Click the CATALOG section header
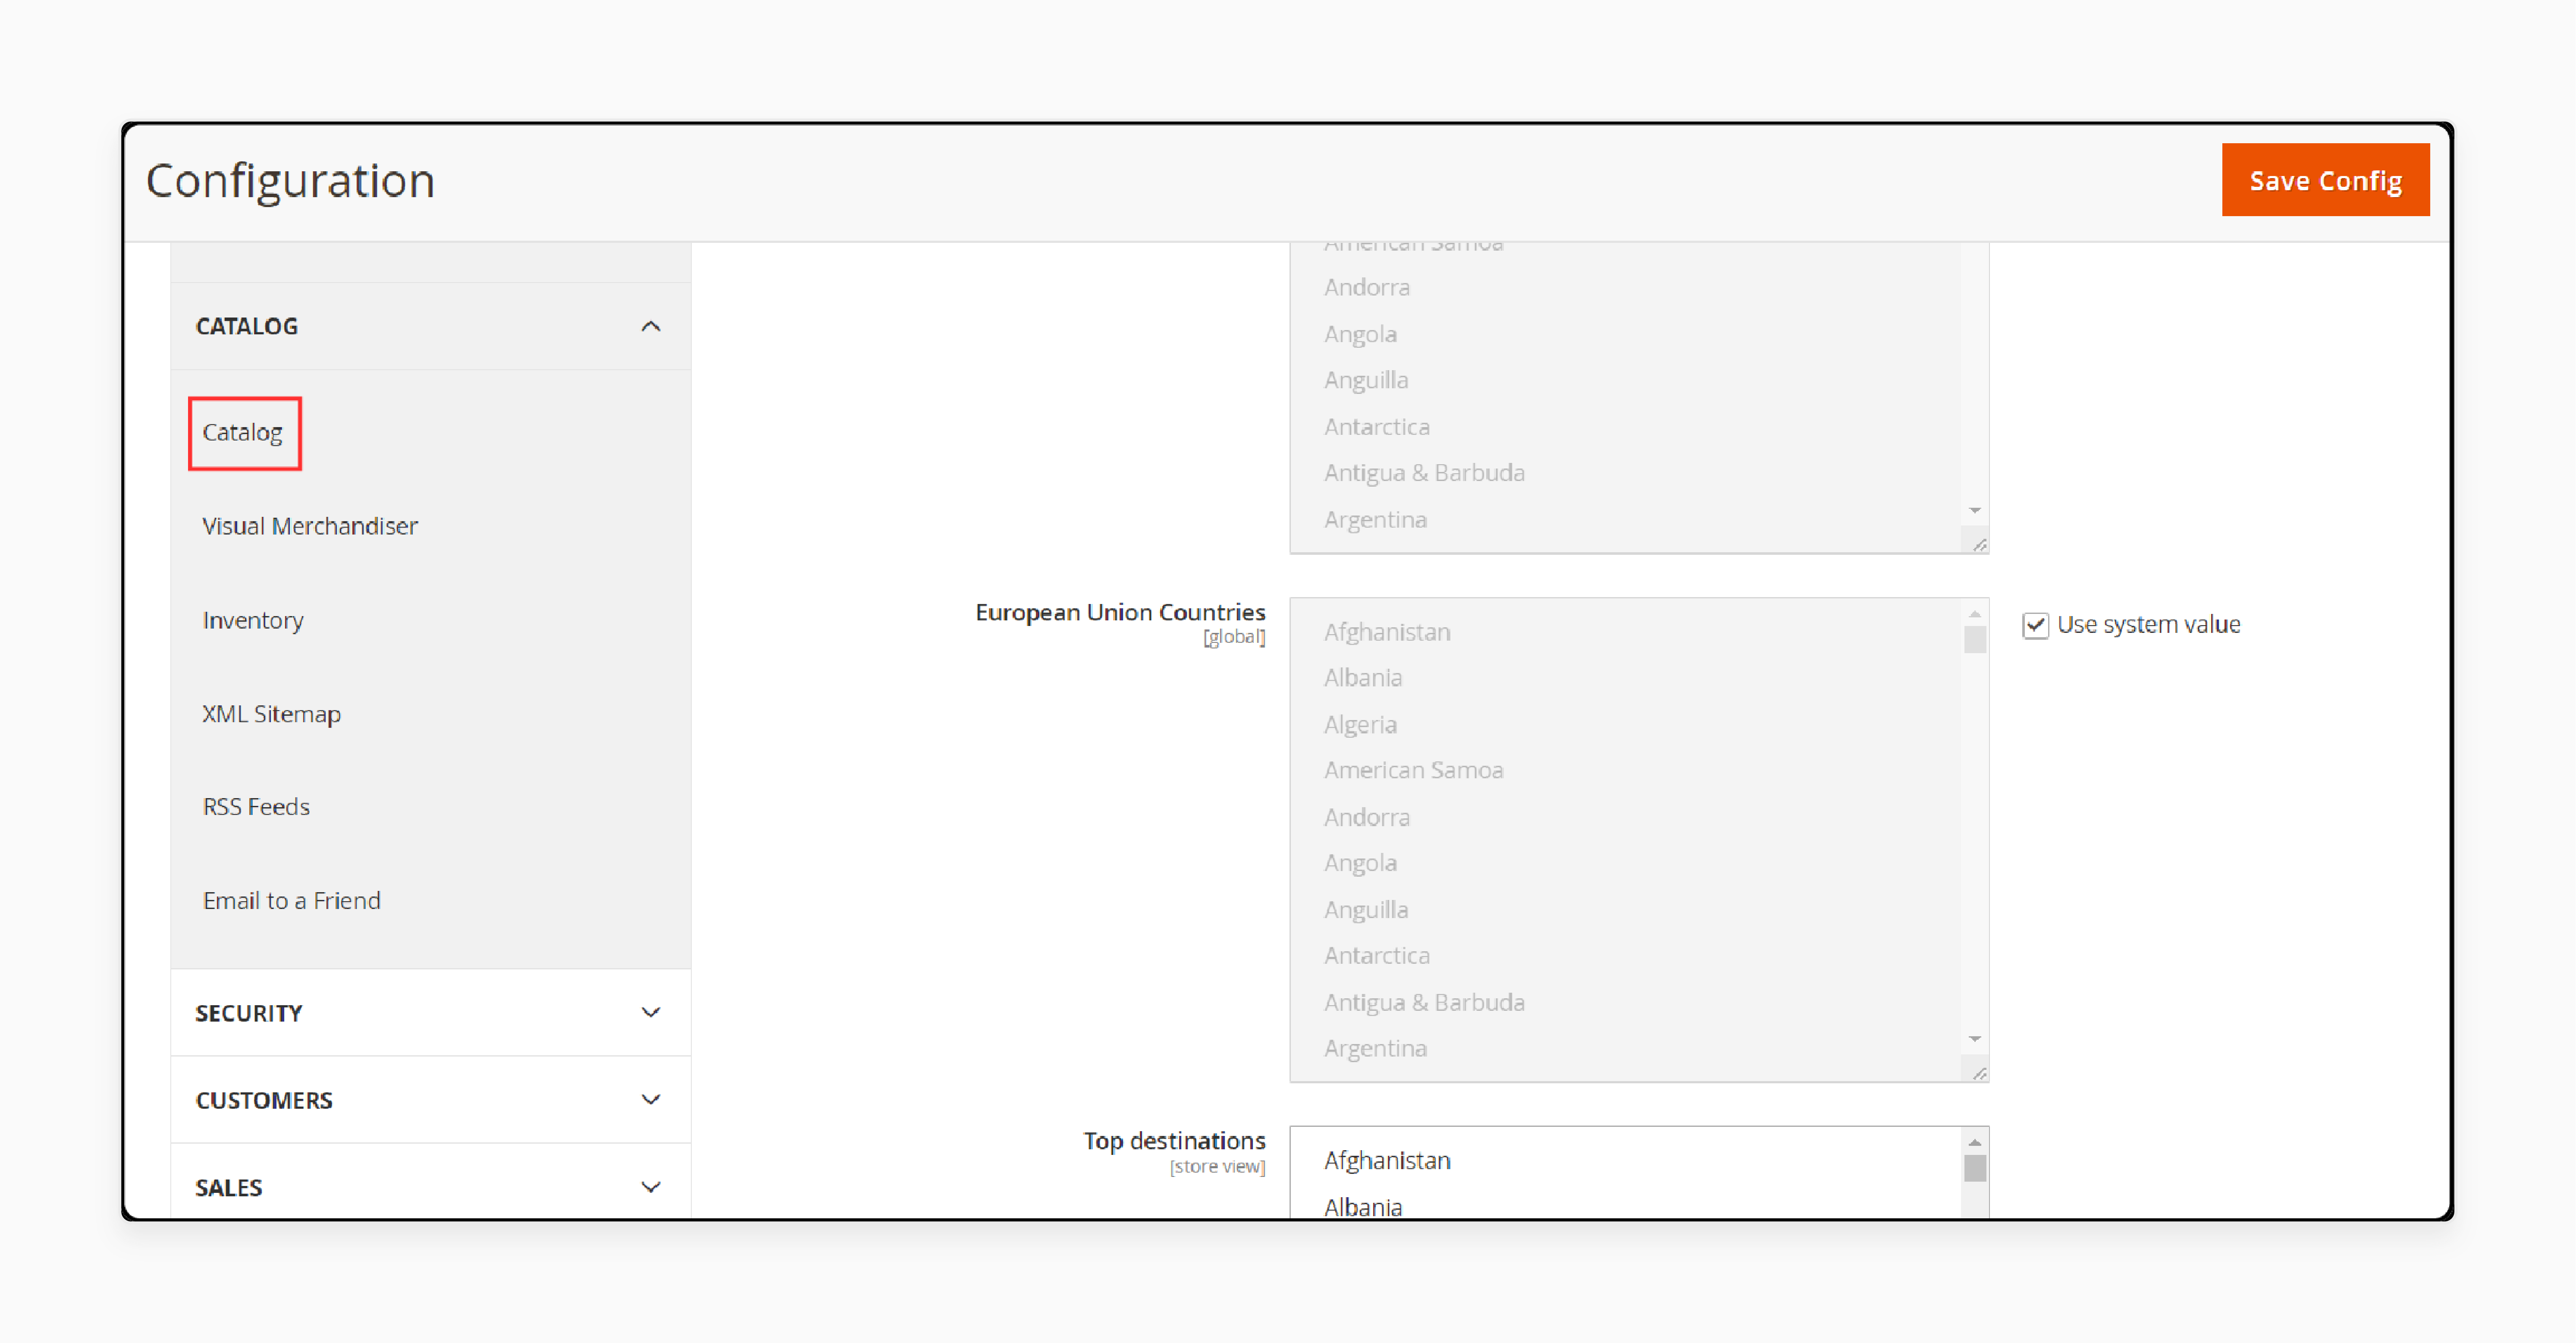 (431, 326)
